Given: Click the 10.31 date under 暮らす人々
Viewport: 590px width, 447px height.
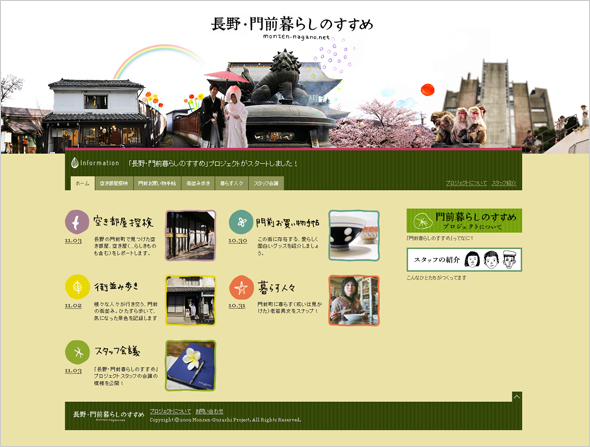Looking at the screenshot, I should pos(237,306).
